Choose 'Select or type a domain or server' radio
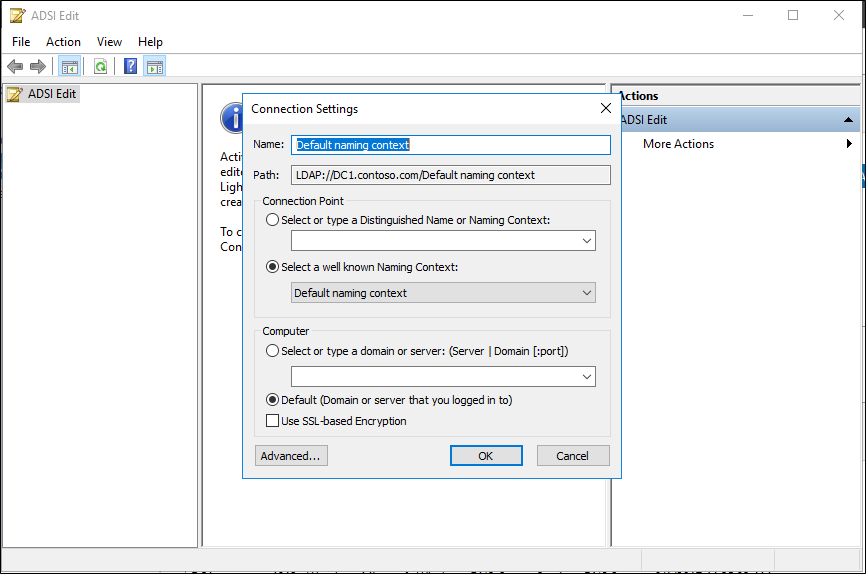Viewport: 866px width, 574px height. pyautogui.click(x=272, y=351)
